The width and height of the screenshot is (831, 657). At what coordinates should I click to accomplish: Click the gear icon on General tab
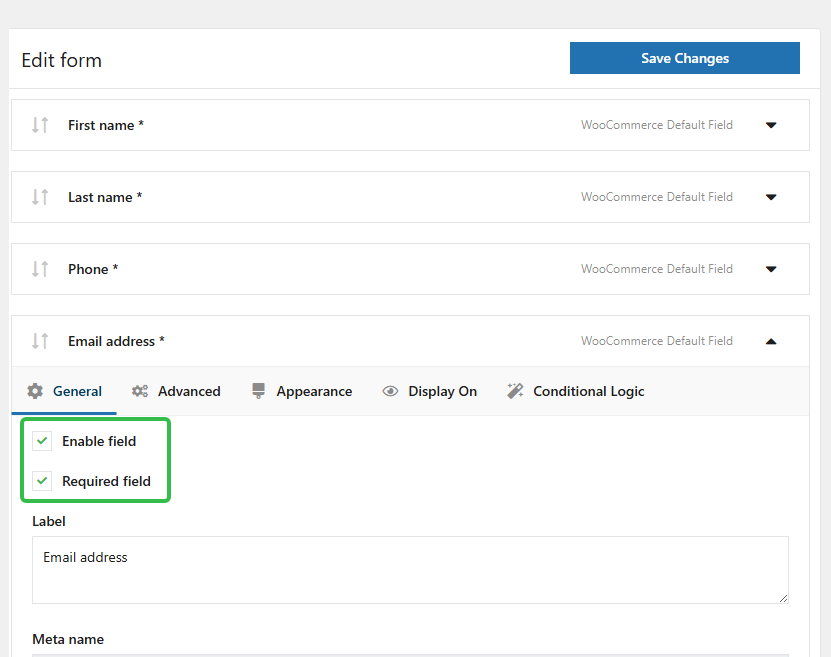[x=35, y=391]
